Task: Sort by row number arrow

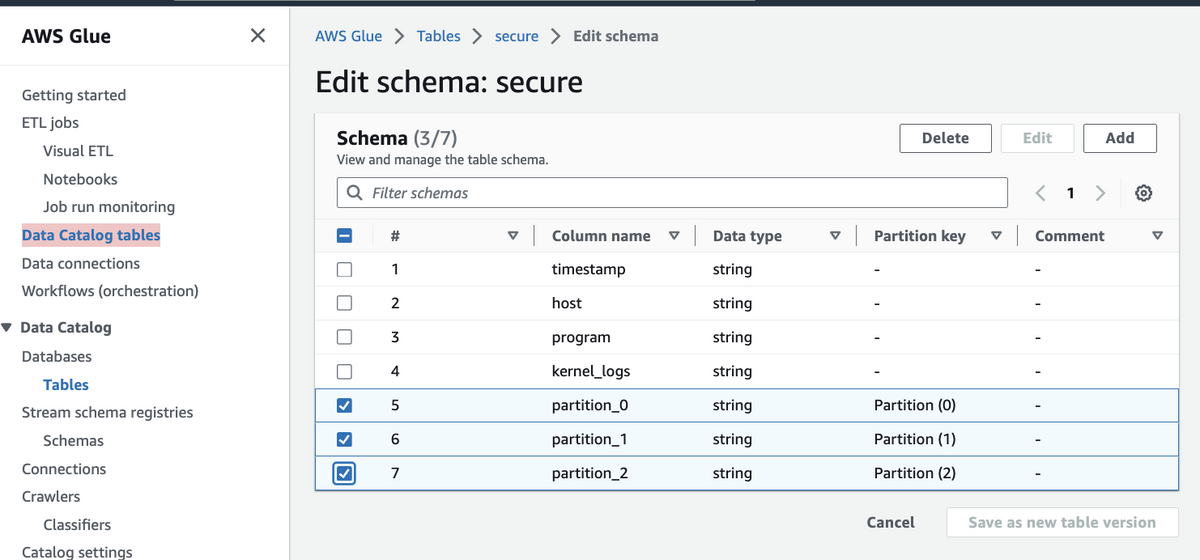Action: [513, 236]
